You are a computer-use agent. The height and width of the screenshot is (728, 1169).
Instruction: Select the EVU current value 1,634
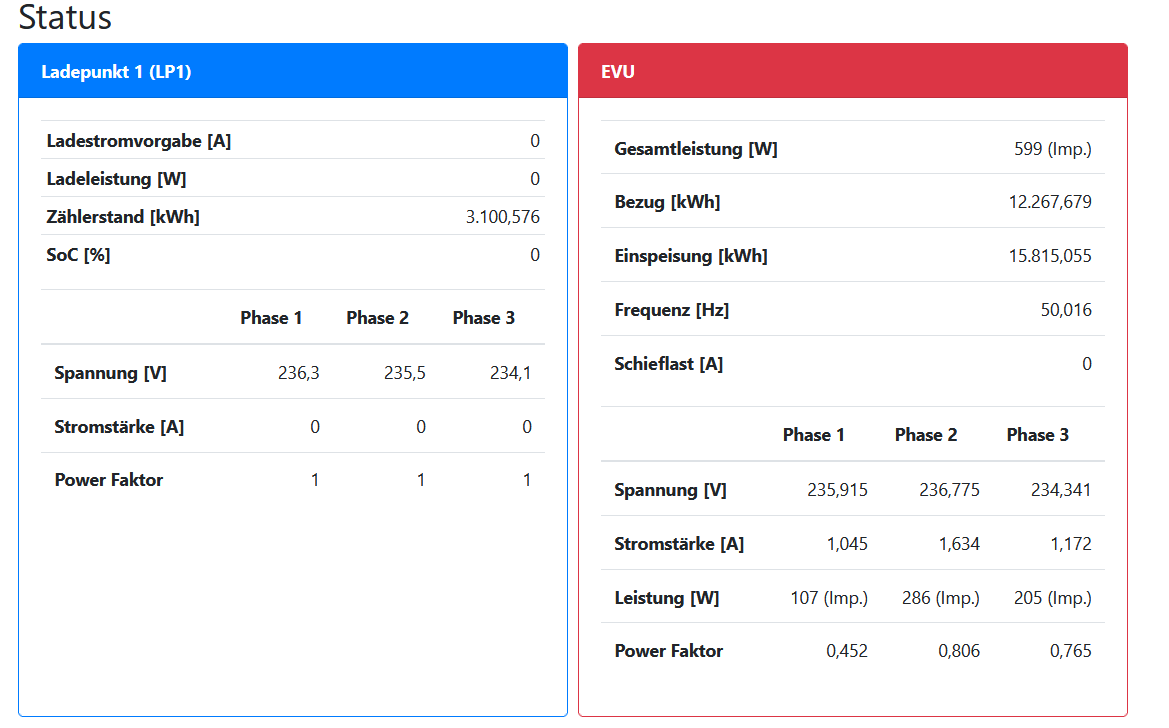click(x=959, y=544)
